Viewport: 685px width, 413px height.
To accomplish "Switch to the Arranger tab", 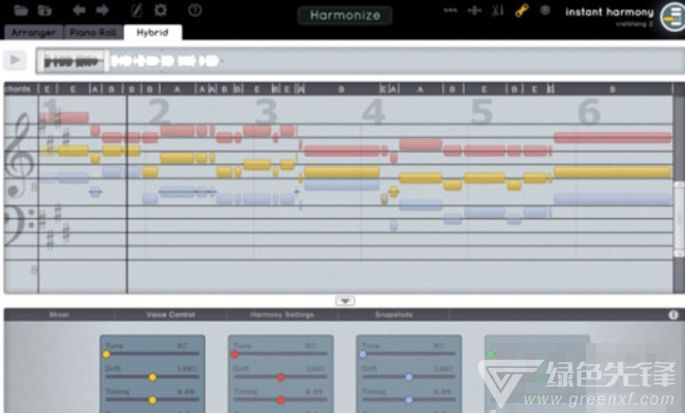I will click(x=33, y=32).
